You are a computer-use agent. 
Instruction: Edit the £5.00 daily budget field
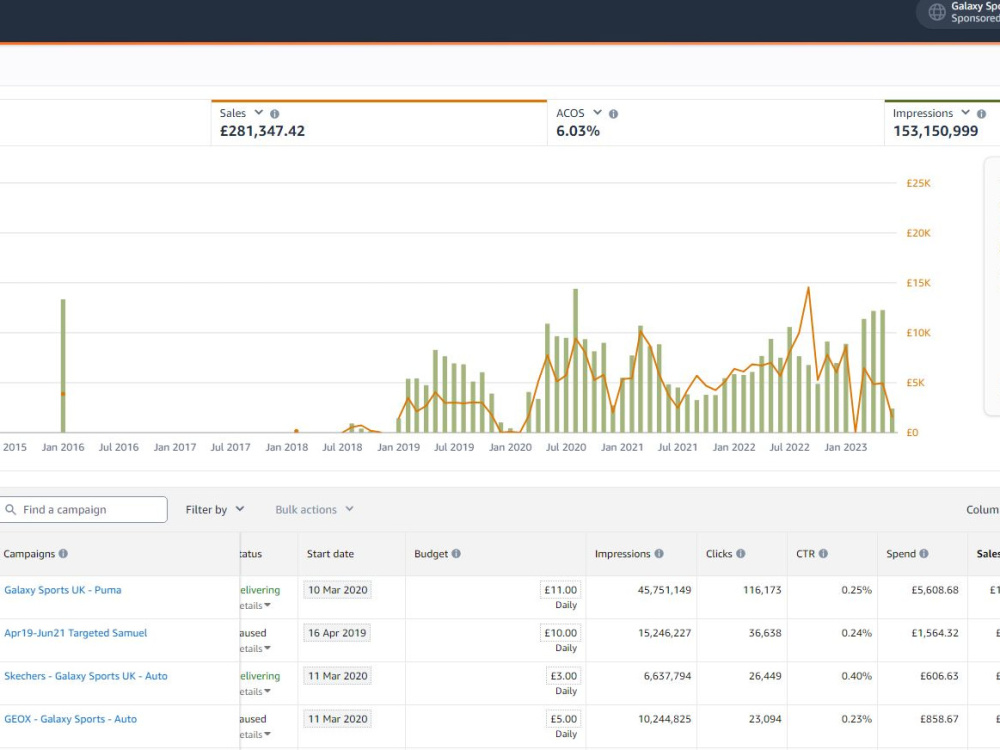click(563, 719)
